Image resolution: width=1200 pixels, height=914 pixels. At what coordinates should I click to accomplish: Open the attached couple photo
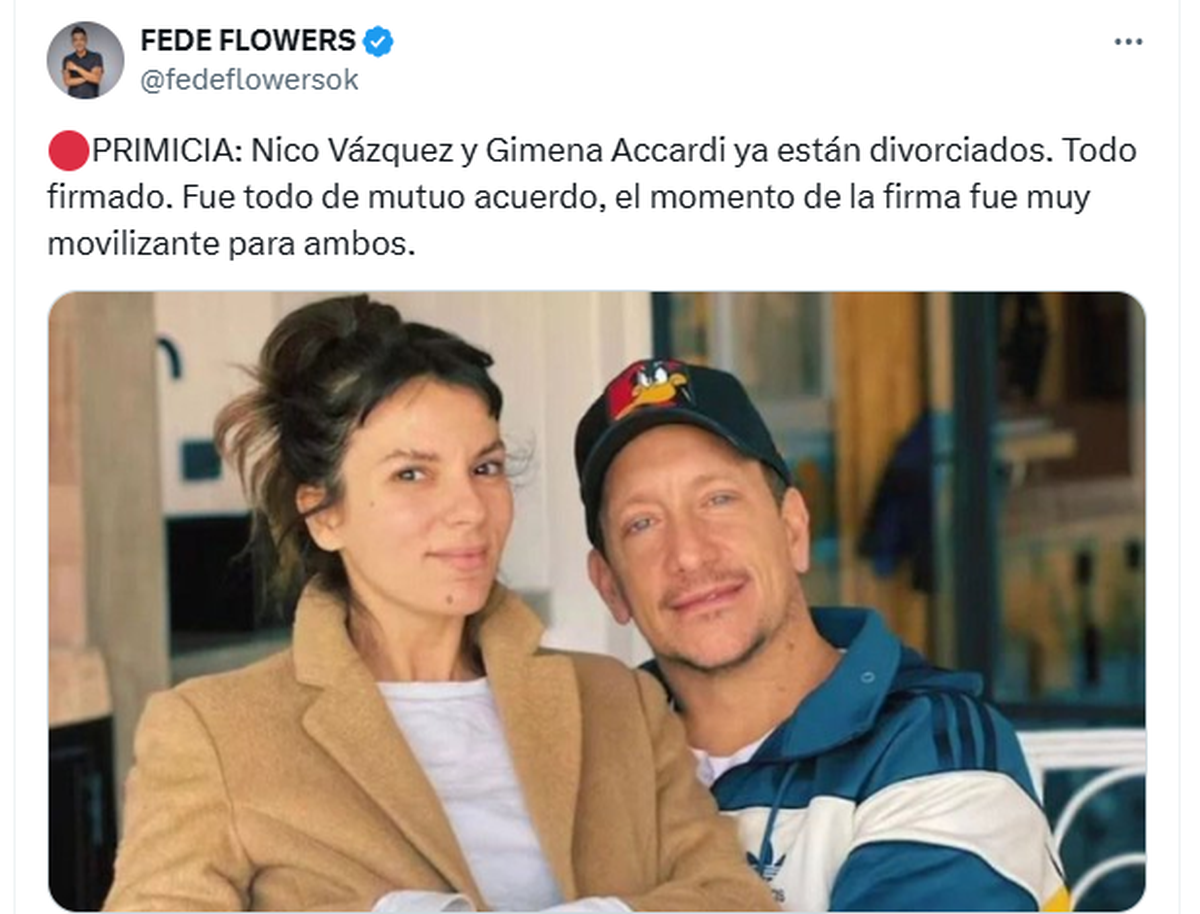coord(597,602)
